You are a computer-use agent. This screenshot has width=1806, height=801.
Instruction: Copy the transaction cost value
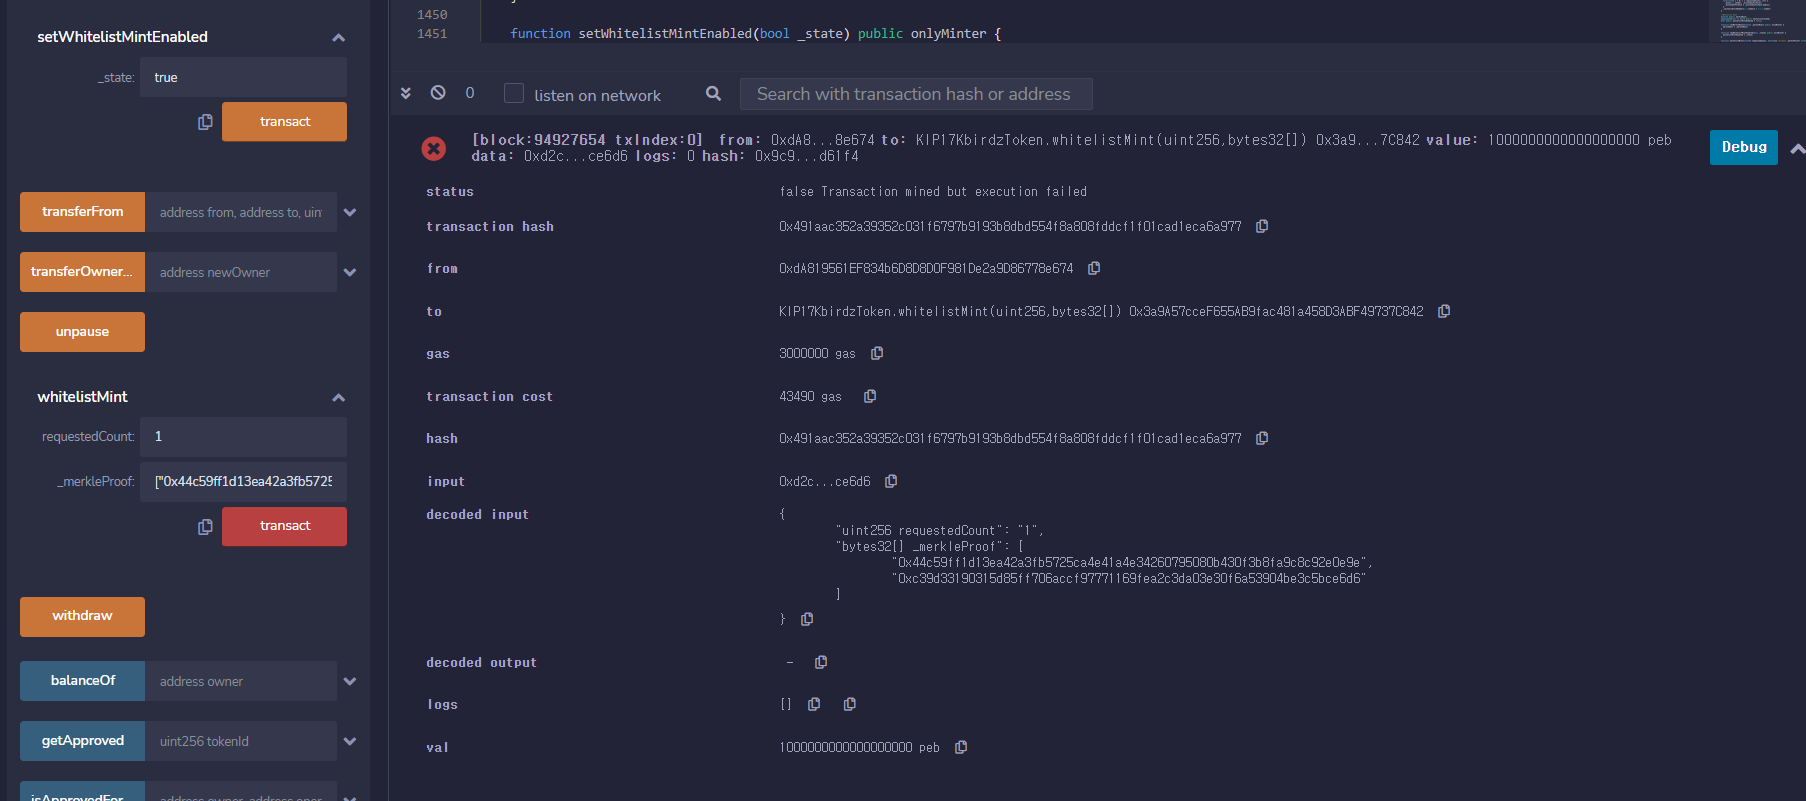tap(870, 396)
